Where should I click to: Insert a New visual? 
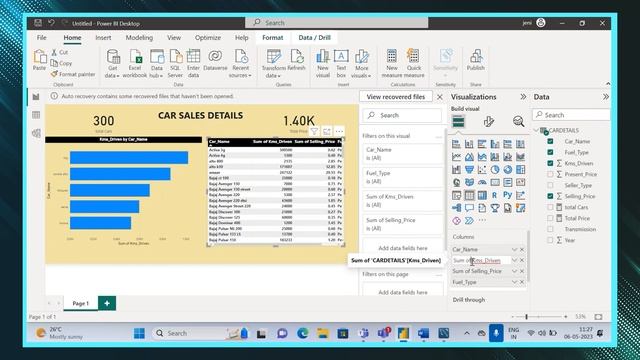pos(322,64)
